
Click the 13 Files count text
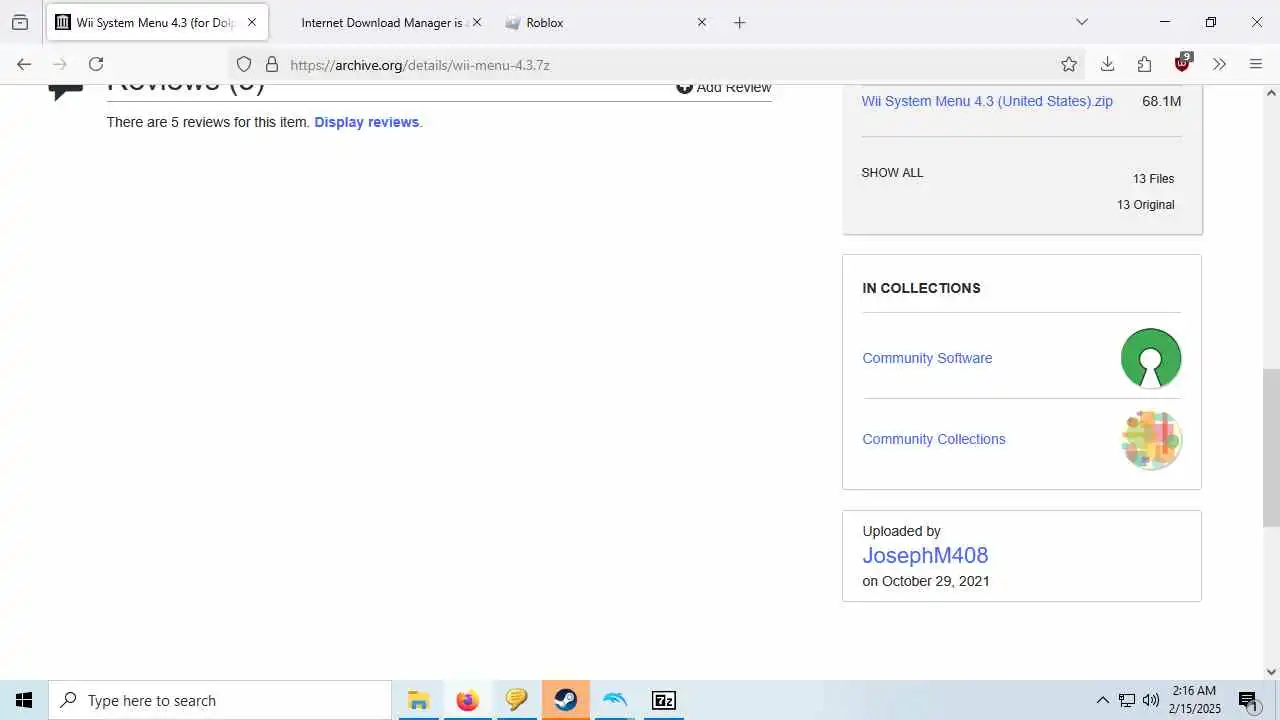(1153, 179)
